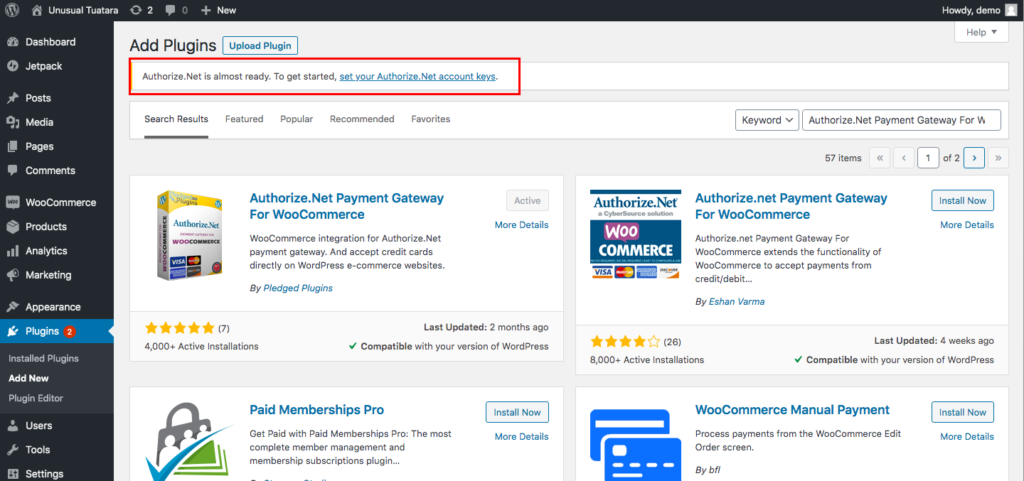Install Eshan Varma's Authorize.net Payment Gateway
Screen dimensions: 1024x481
click(963, 200)
